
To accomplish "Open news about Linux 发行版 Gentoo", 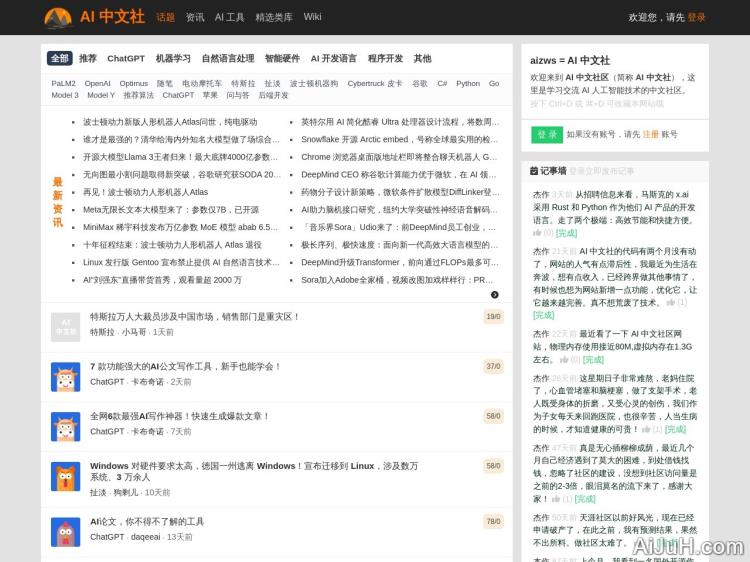I will [181, 262].
